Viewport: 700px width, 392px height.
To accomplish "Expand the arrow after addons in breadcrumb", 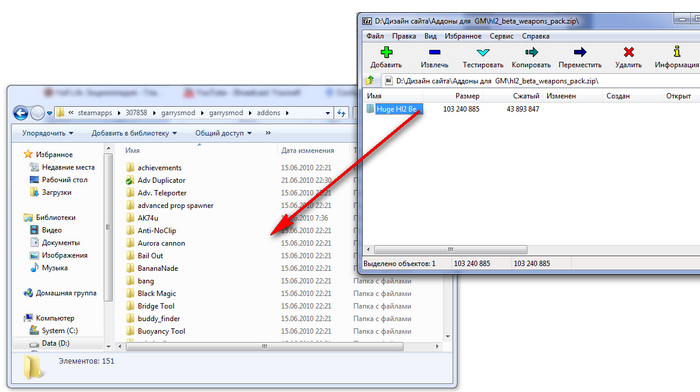I will 287,113.
